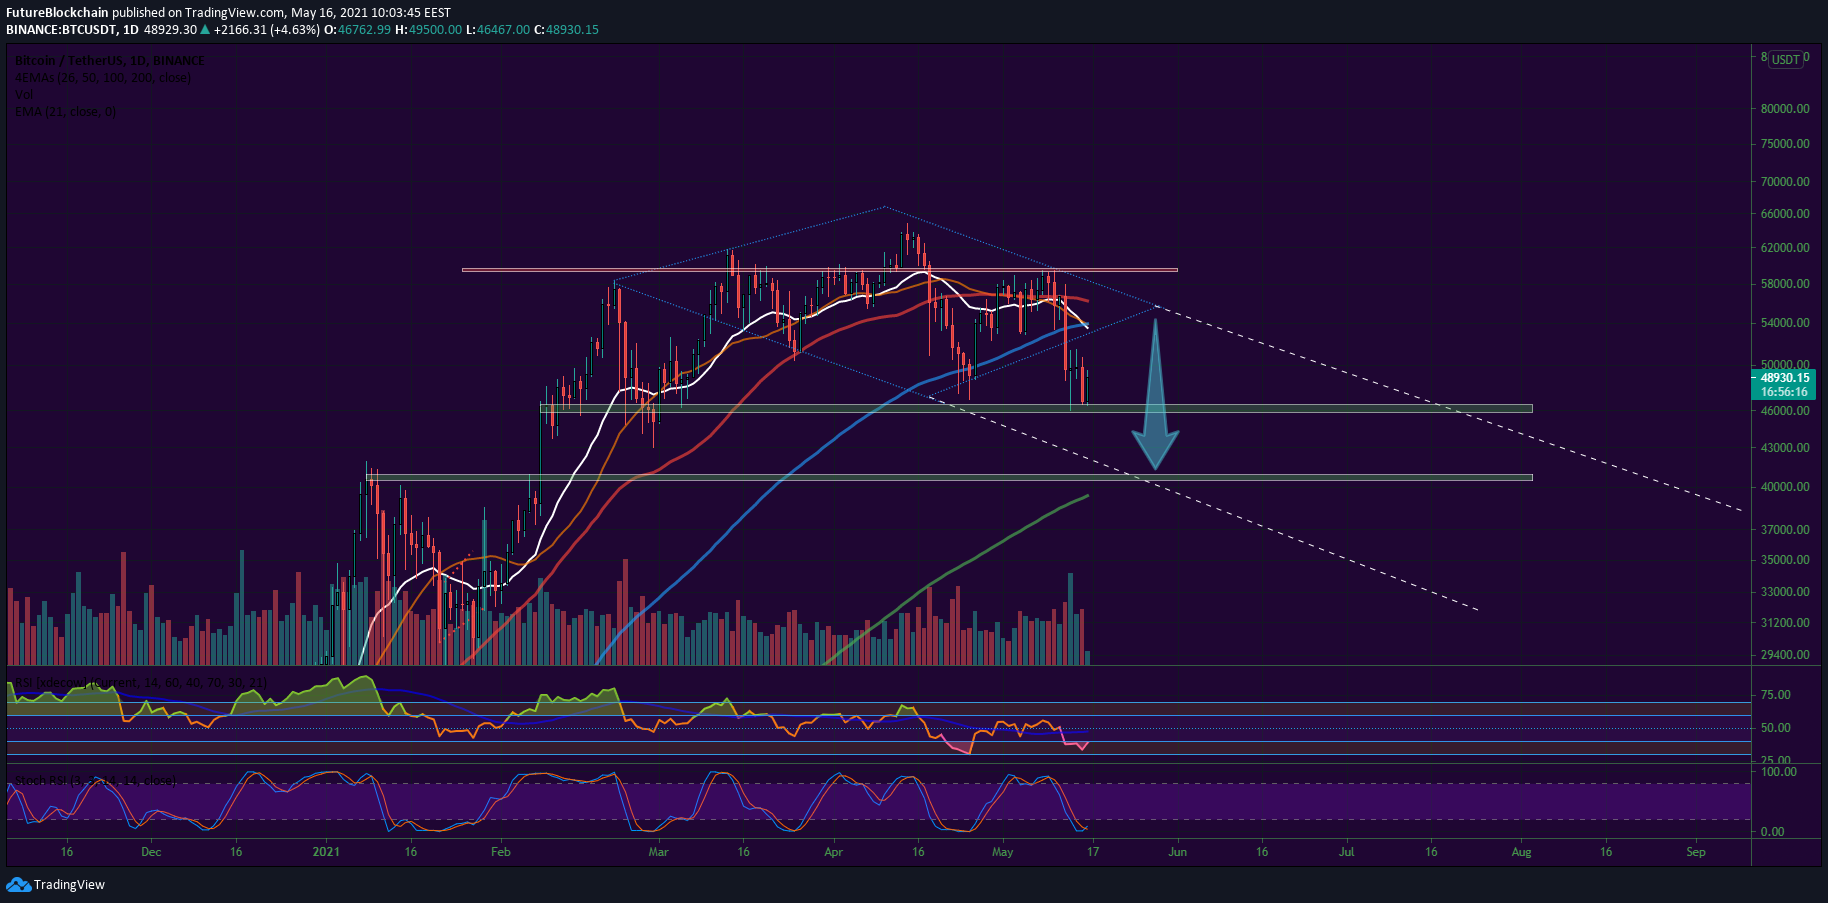This screenshot has width=1828, height=903.
Task: Select the Bitcoin / TetherUS chart legend
Action: 110,61
